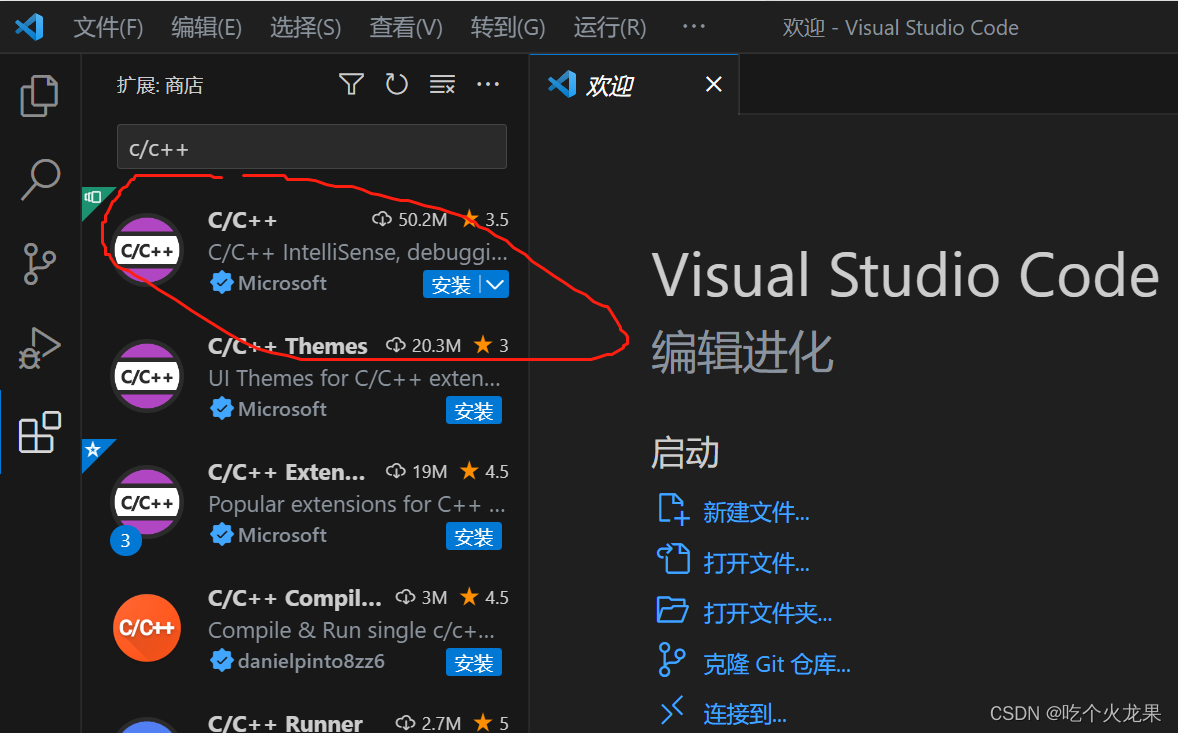Click the C/C++ extension purple icon

coord(147,250)
